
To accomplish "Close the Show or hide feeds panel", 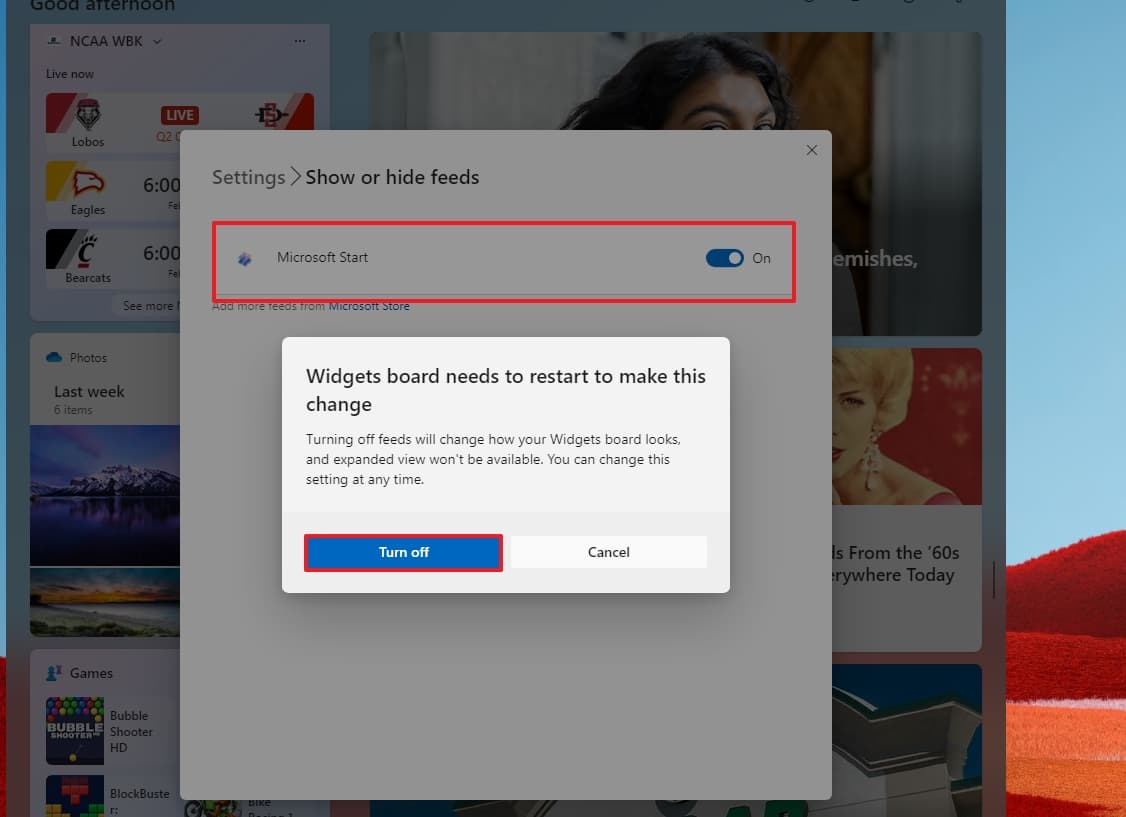I will (x=812, y=150).
